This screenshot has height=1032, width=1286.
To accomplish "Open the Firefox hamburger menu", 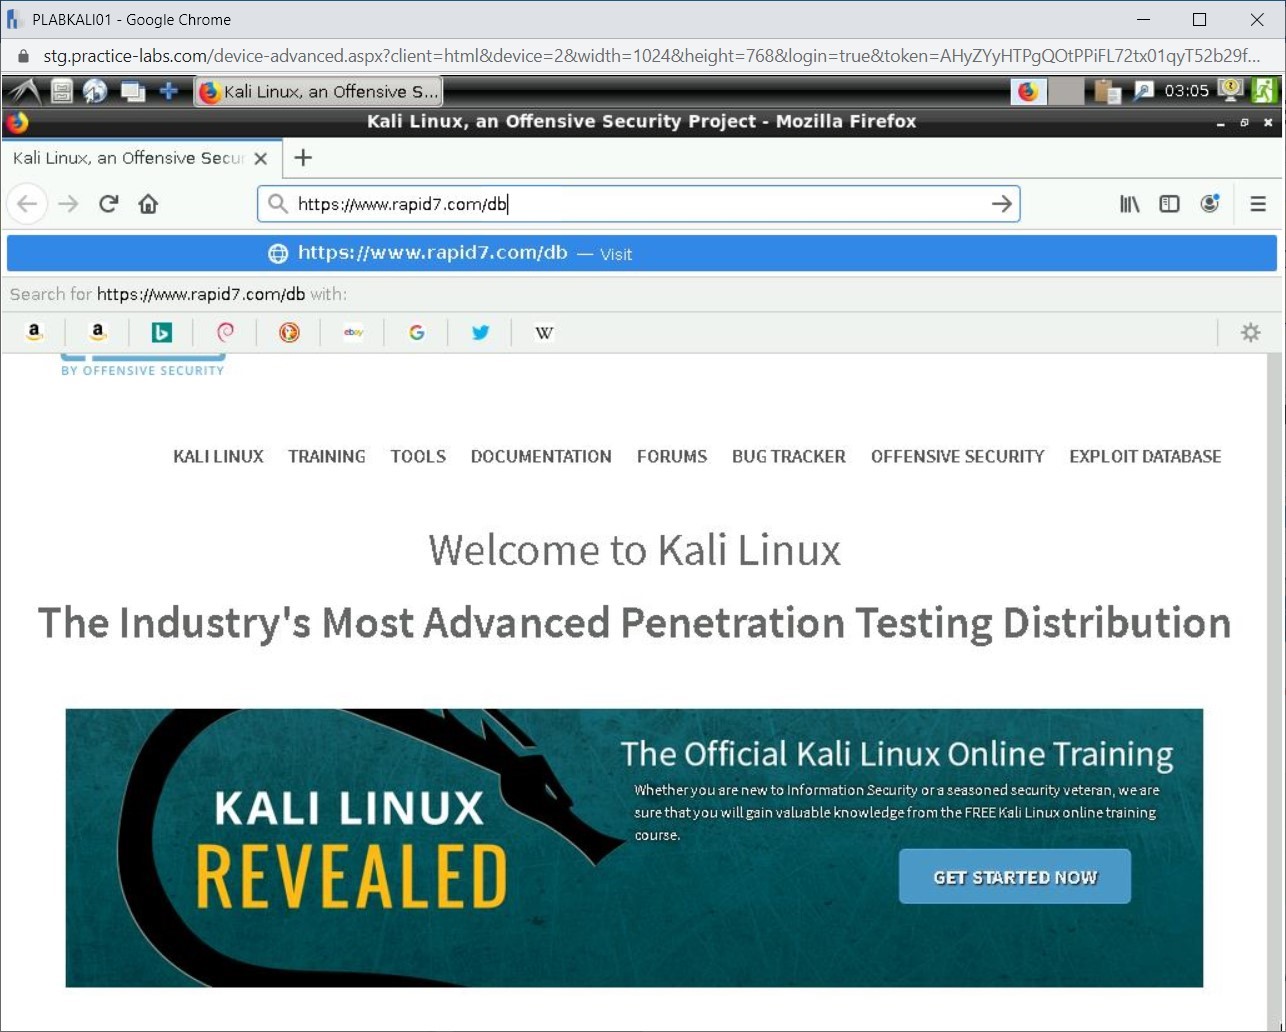I will tap(1258, 204).
